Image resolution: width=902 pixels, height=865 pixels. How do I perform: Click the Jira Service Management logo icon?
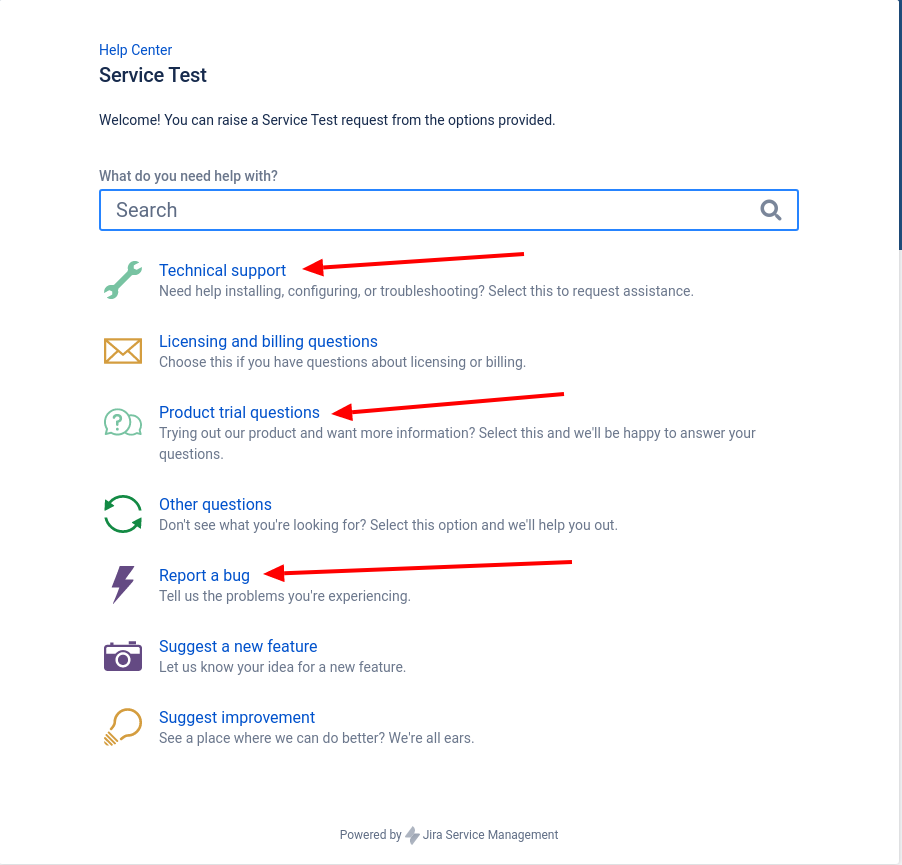click(x=412, y=835)
